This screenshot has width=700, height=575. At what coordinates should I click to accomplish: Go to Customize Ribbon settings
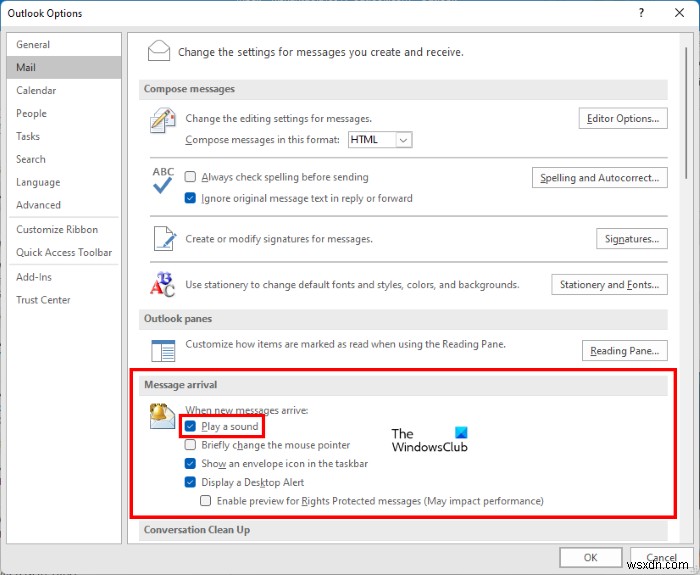coord(64,229)
